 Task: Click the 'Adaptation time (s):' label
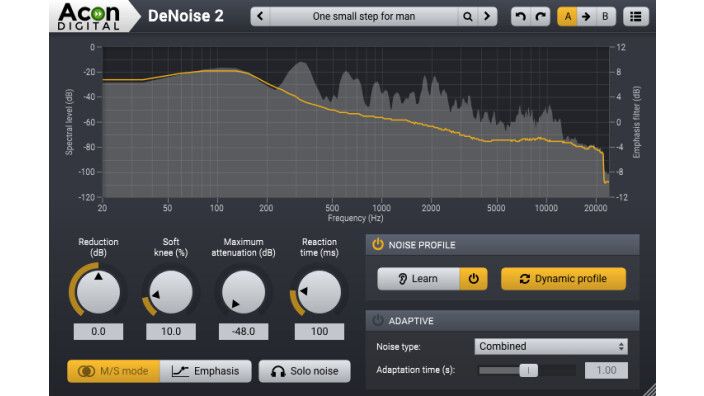[x=416, y=370]
